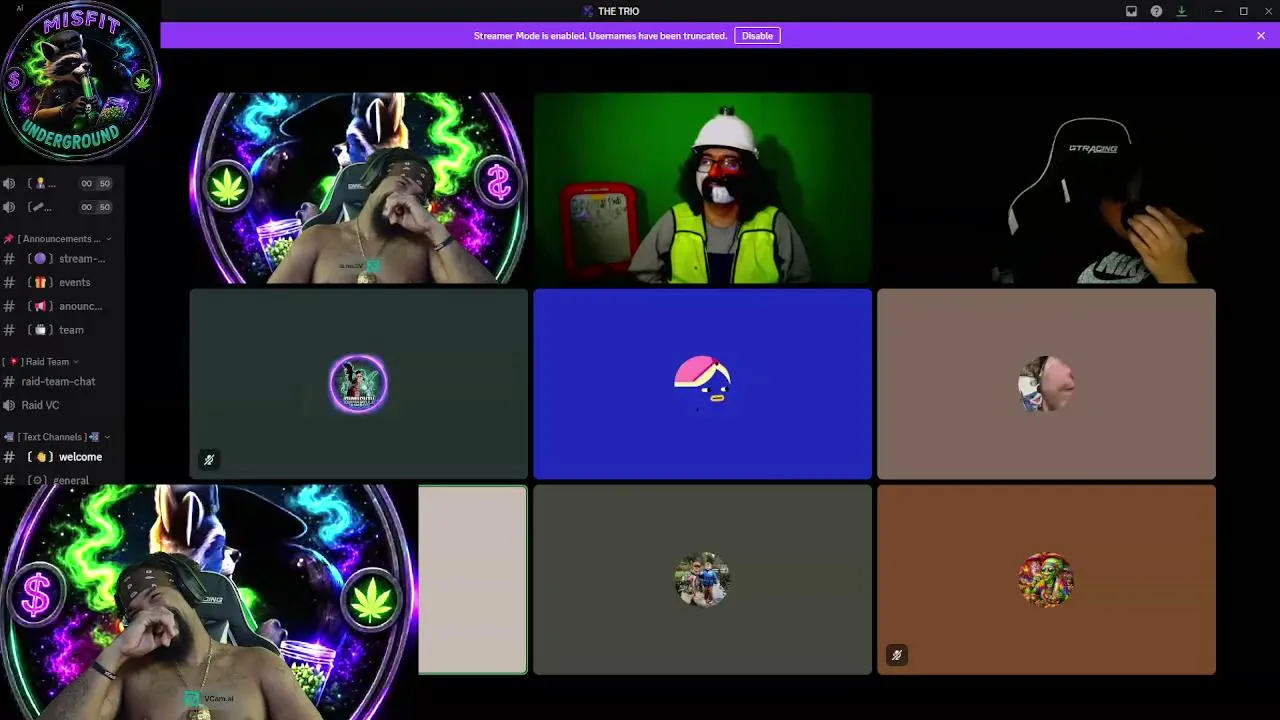
Task: Click the THE TRIO window title
Action: (618, 11)
